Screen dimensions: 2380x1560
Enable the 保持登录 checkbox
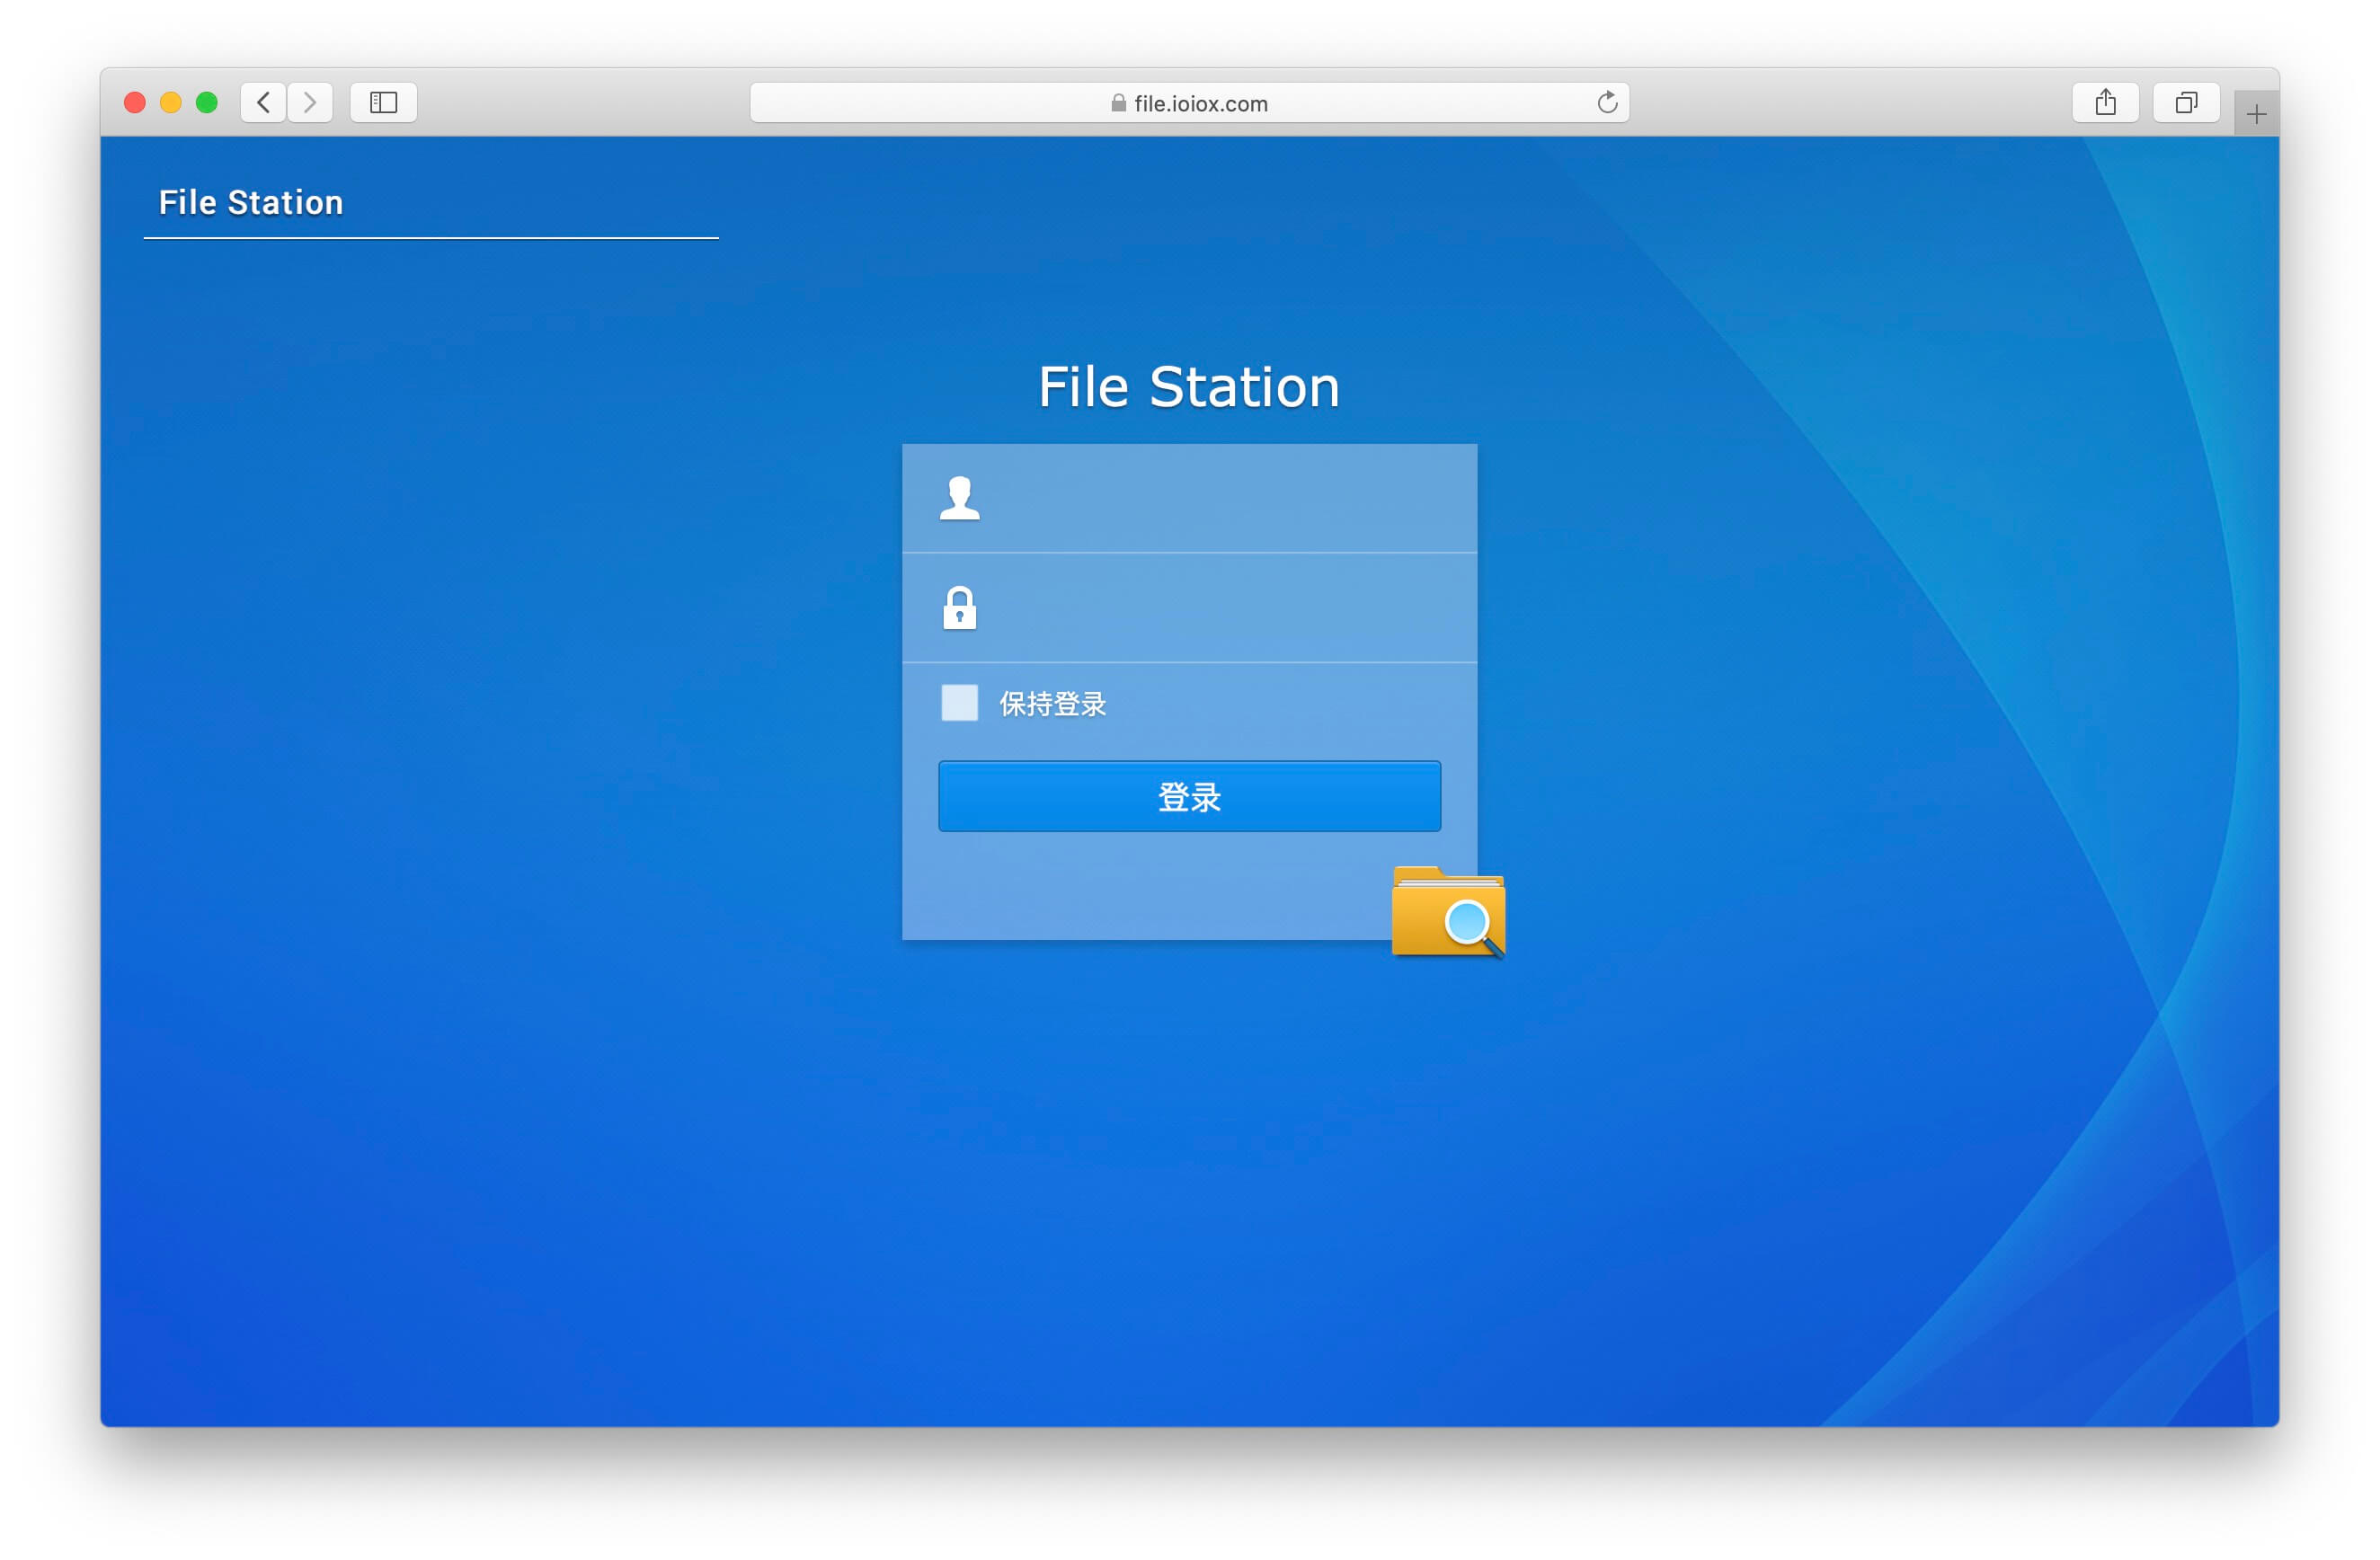coord(959,703)
